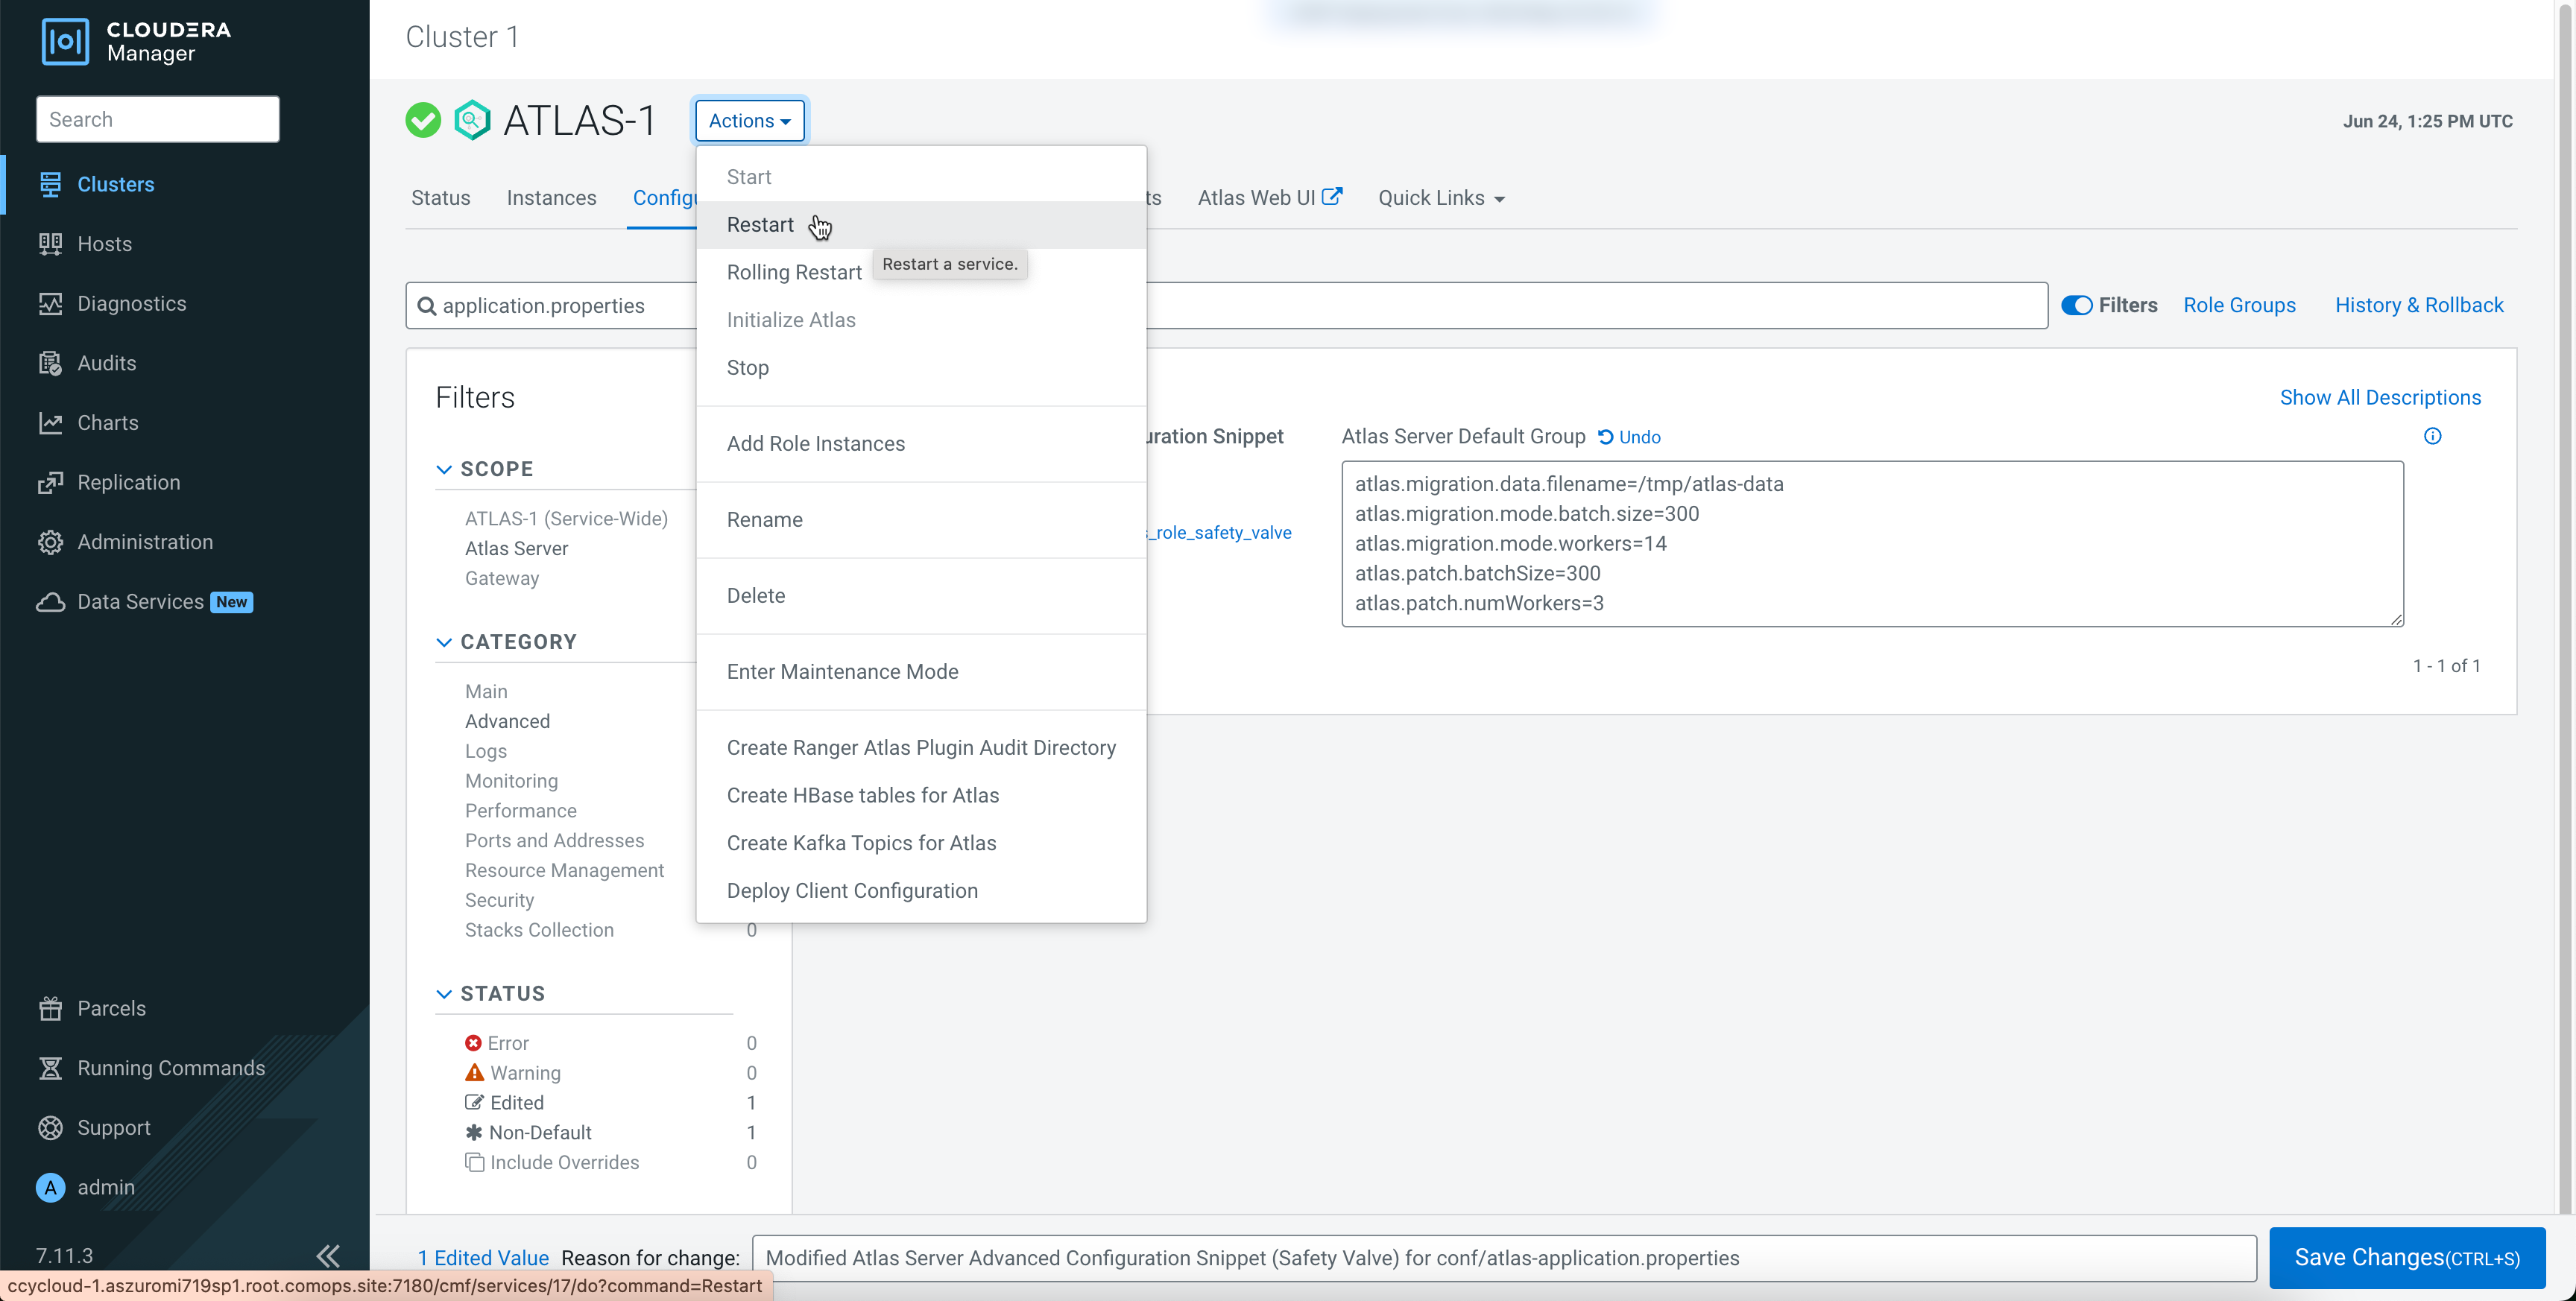Choose Restart from the Actions menu
The height and width of the screenshot is (1301, 2576).
[760, 225]
